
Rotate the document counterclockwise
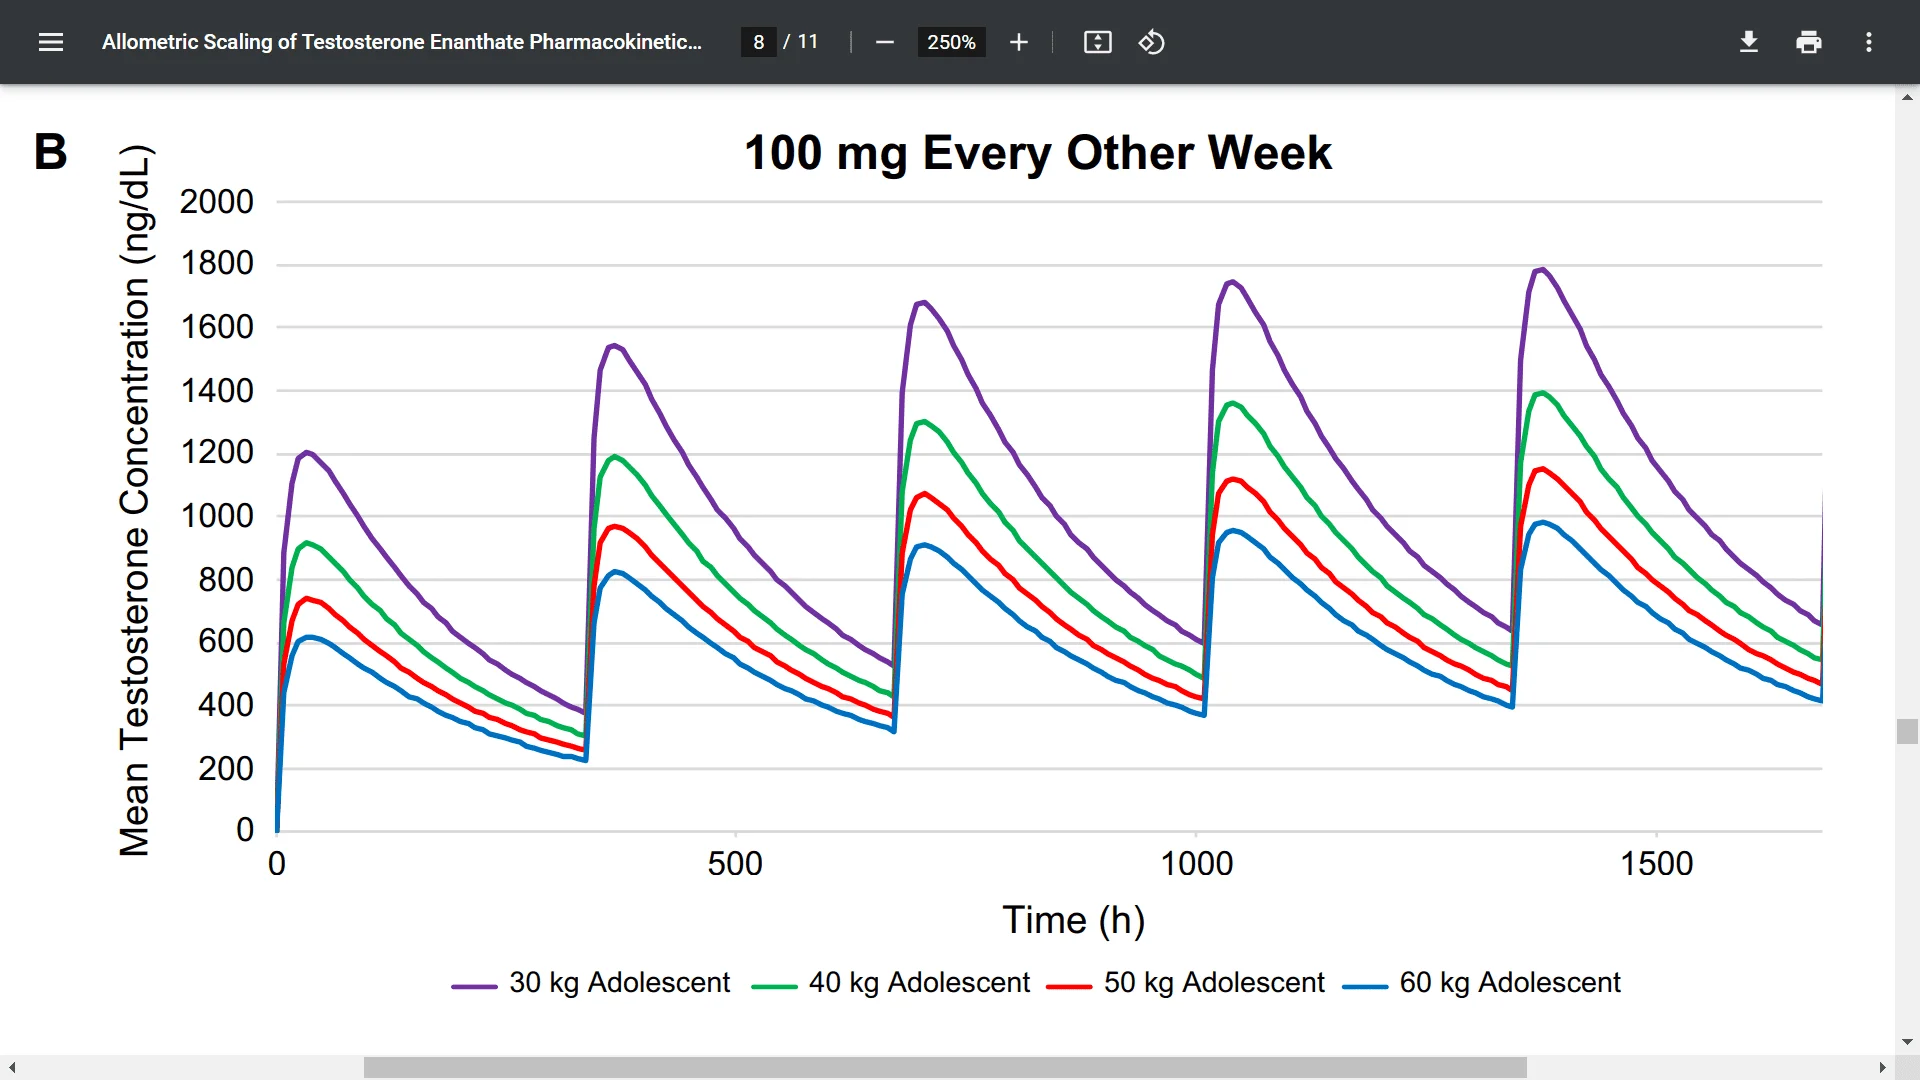[1151, 42]
